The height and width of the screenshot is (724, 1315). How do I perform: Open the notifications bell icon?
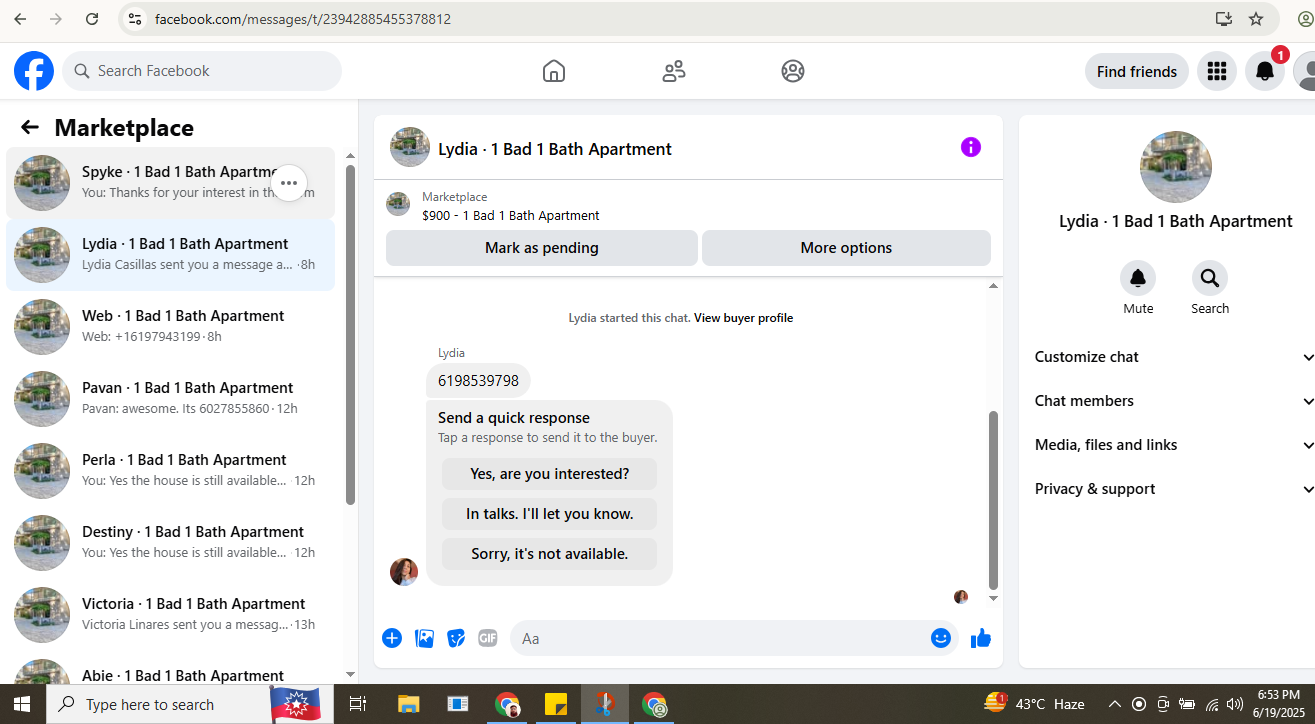click(1265, 71)
